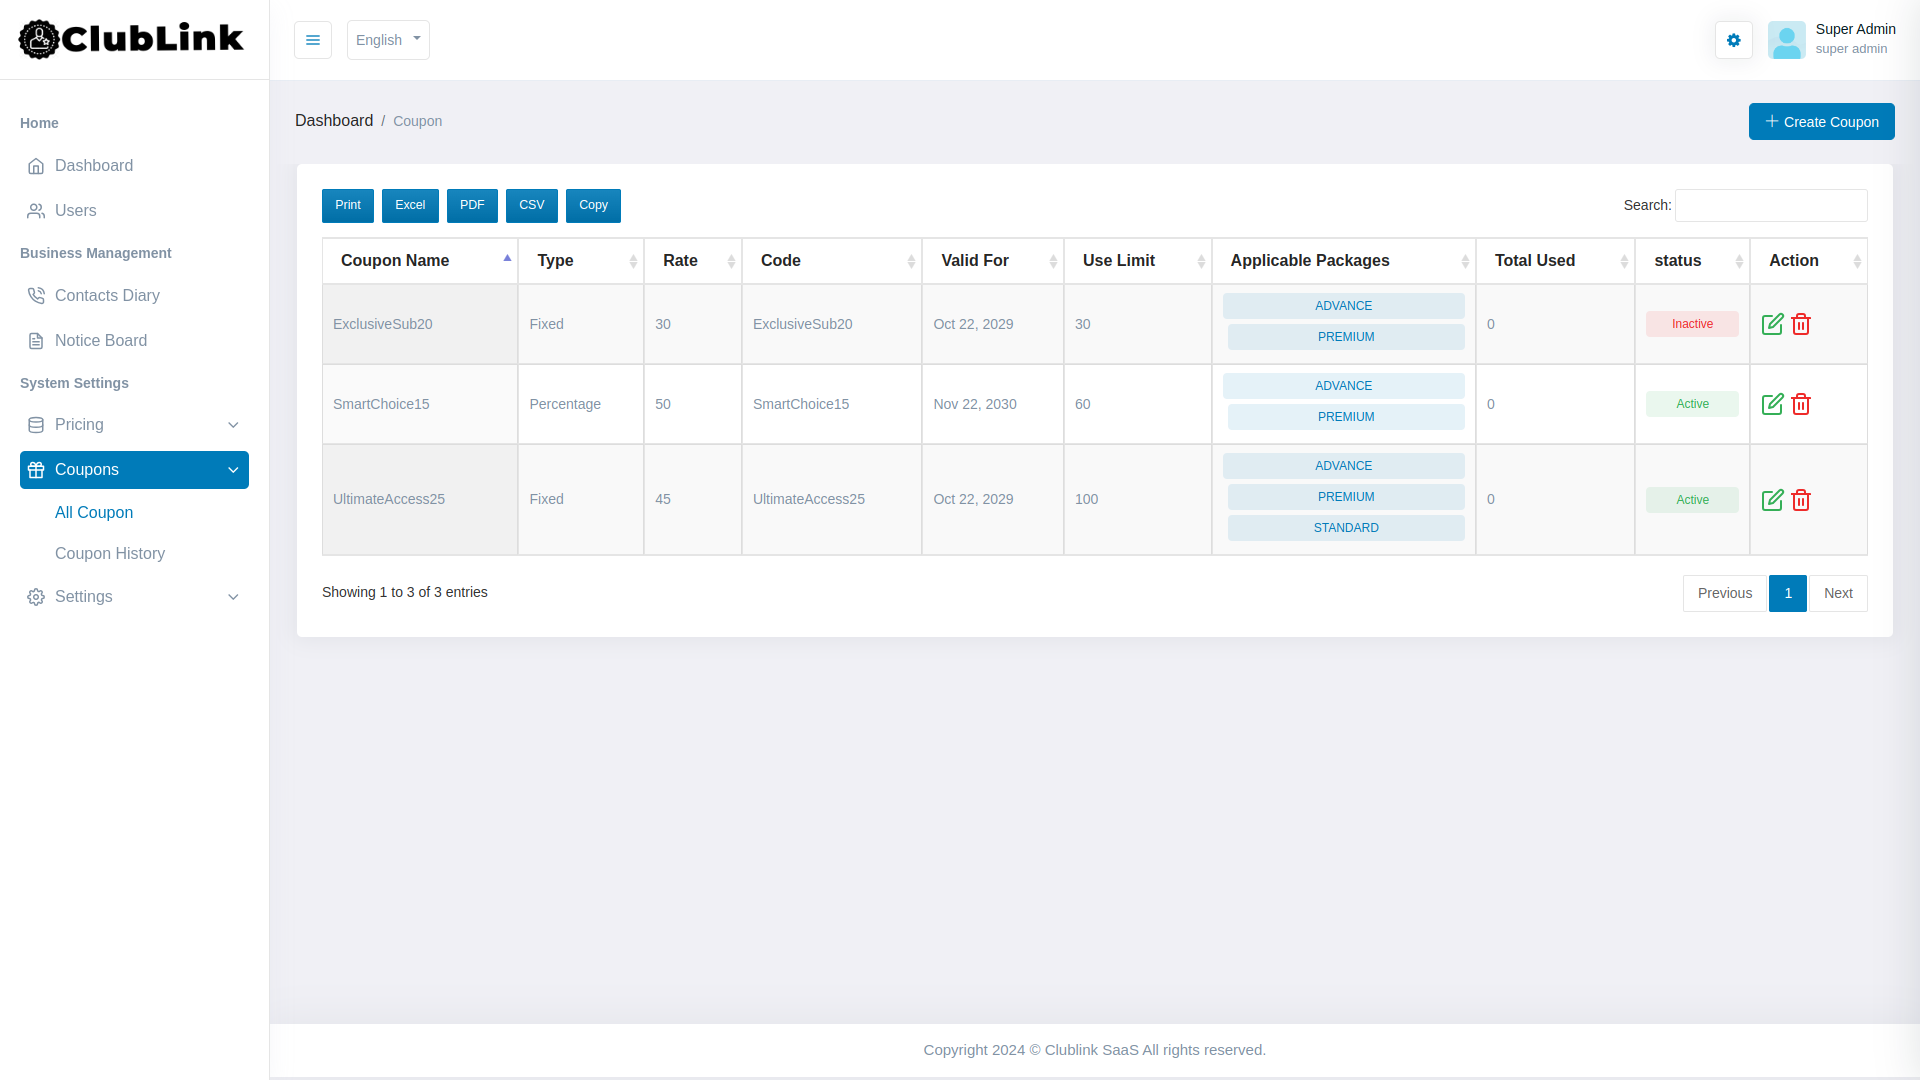Go to Dashboard via the breadcrumb
Viewport: 1920px width, 1080px height.
tap(334, 120)
